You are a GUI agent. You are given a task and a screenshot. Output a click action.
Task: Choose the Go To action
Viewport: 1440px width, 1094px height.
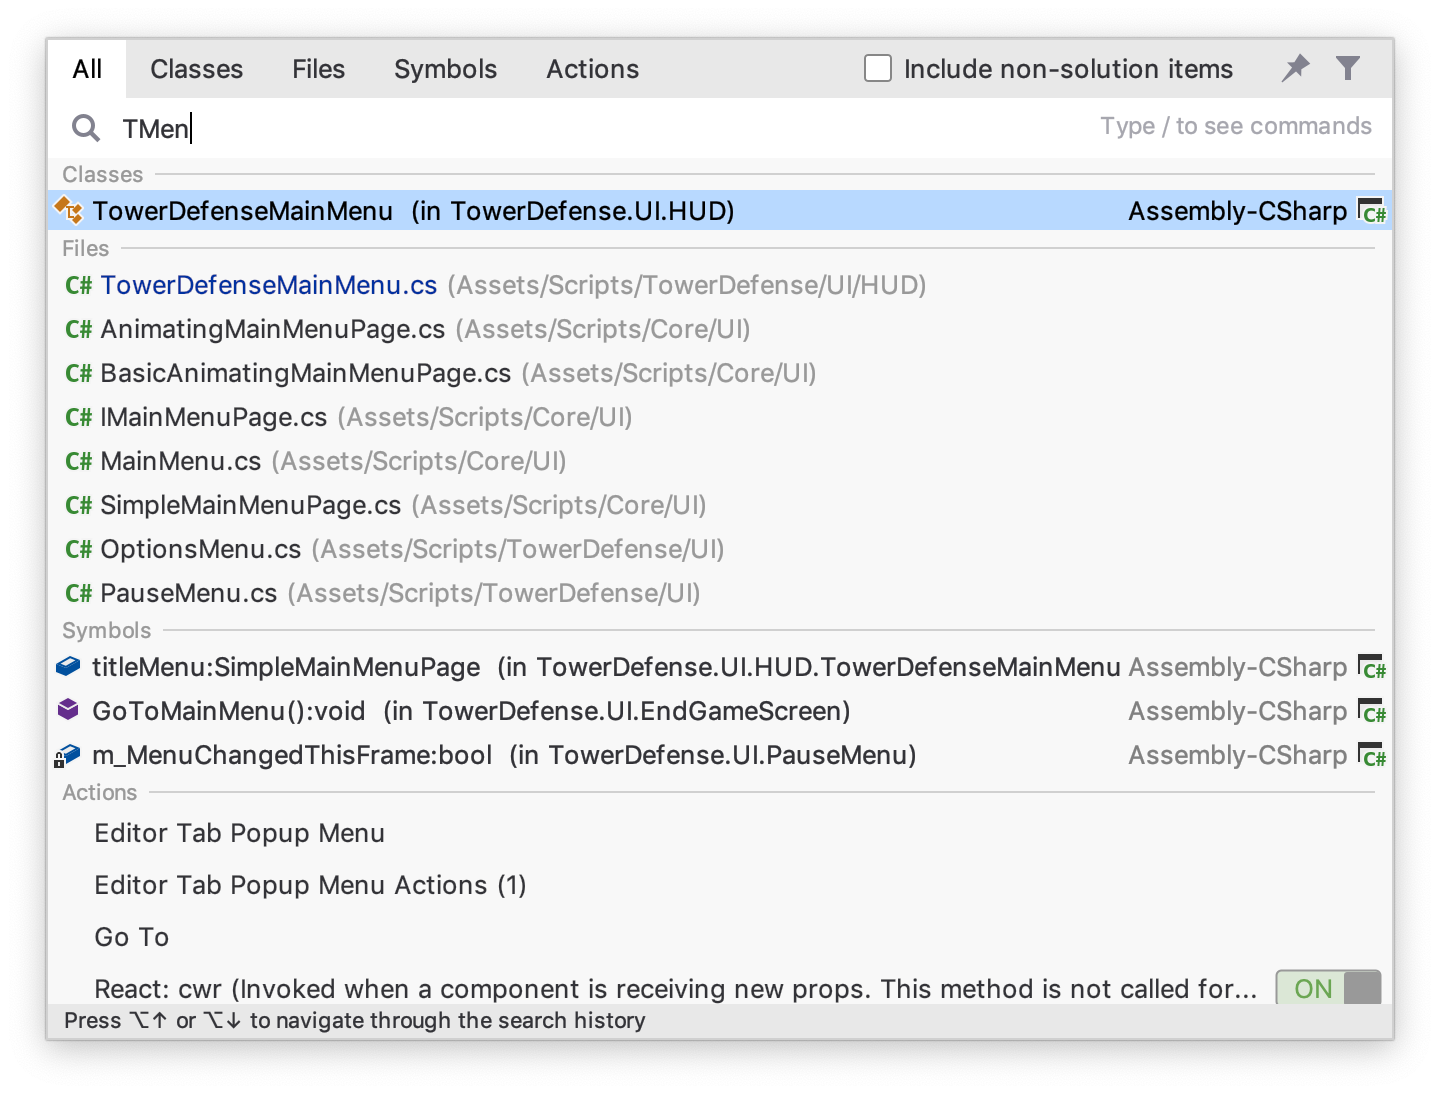720,937
